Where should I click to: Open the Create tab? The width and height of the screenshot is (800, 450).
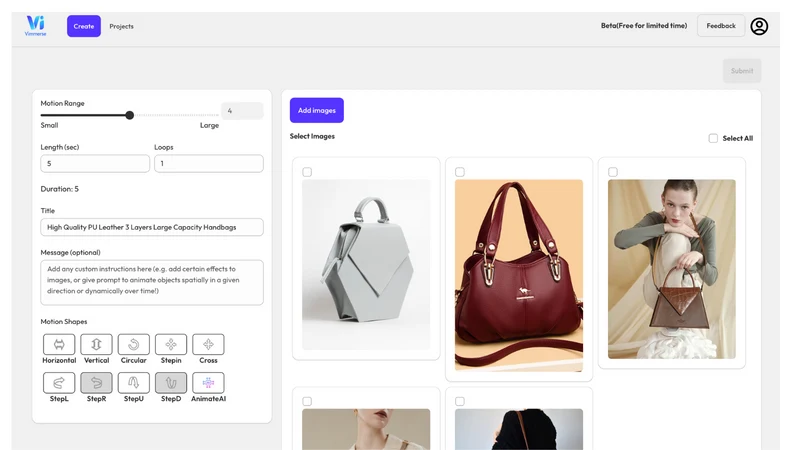tap(84, 26)
